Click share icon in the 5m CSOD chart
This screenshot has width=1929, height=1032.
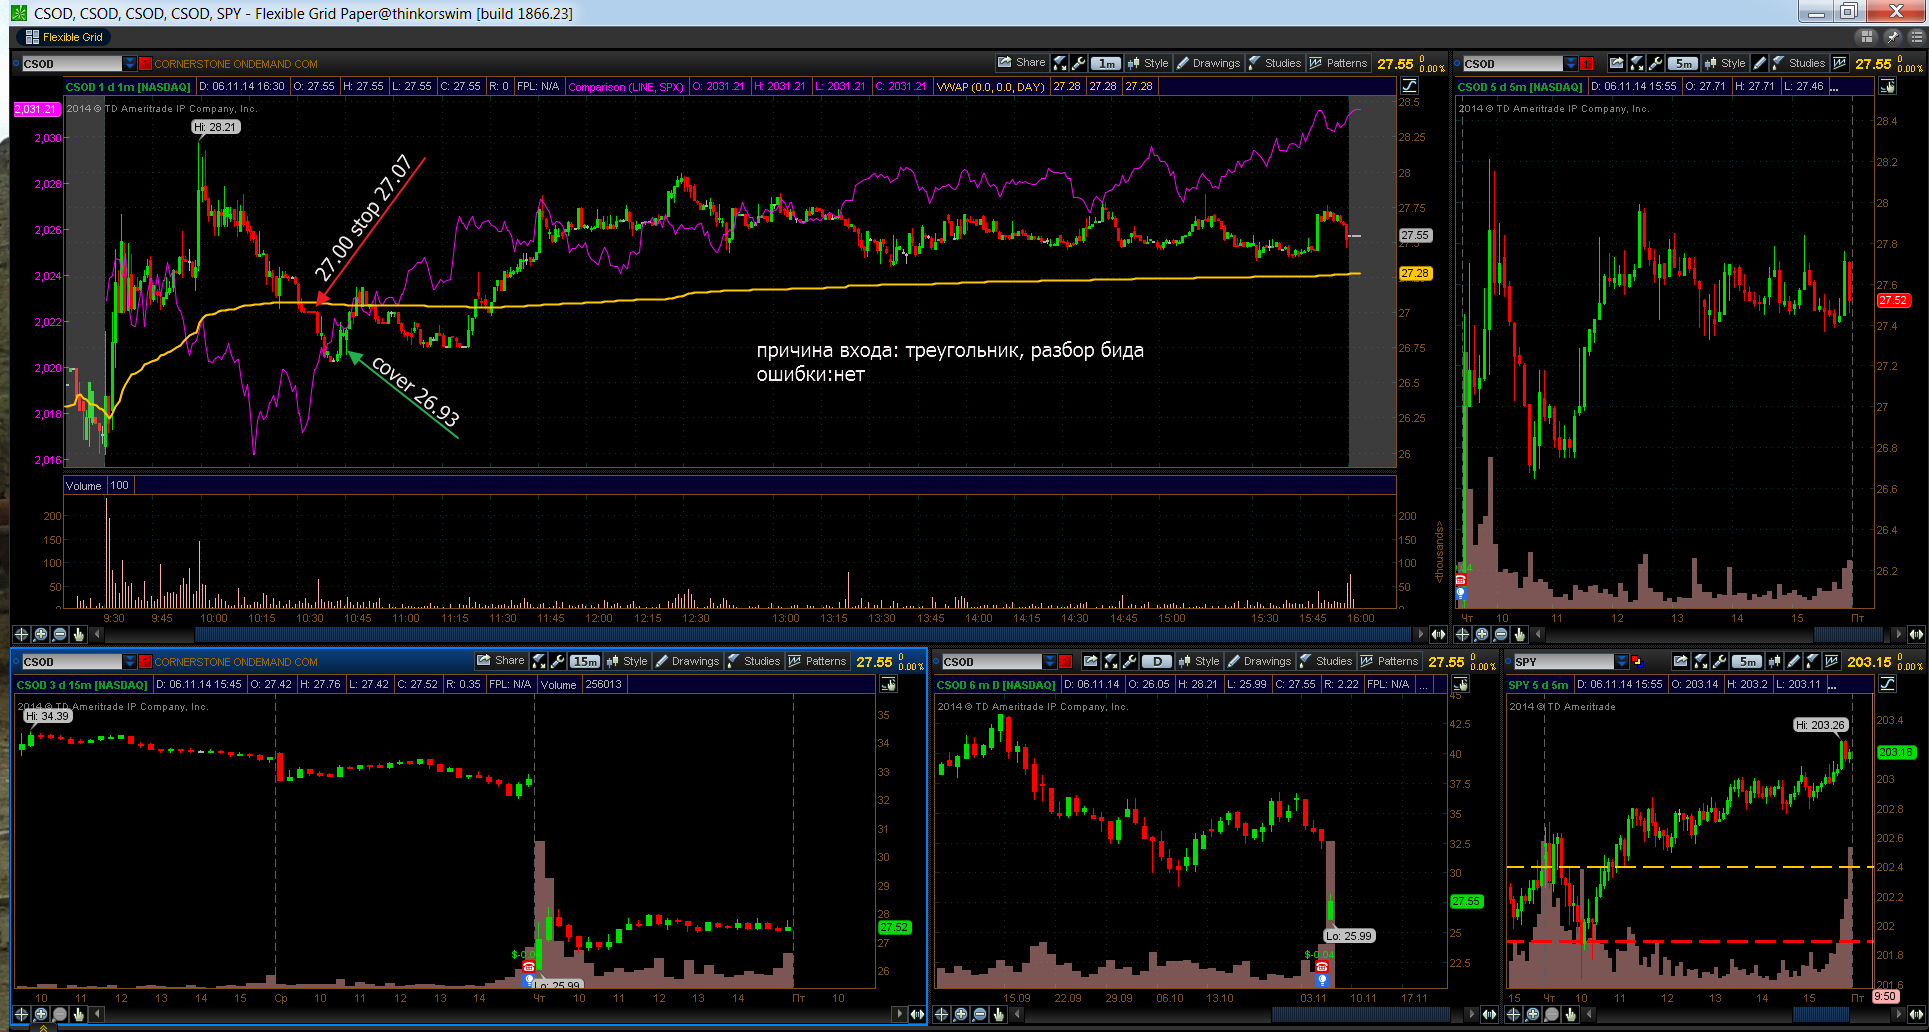click(1616, 63)
